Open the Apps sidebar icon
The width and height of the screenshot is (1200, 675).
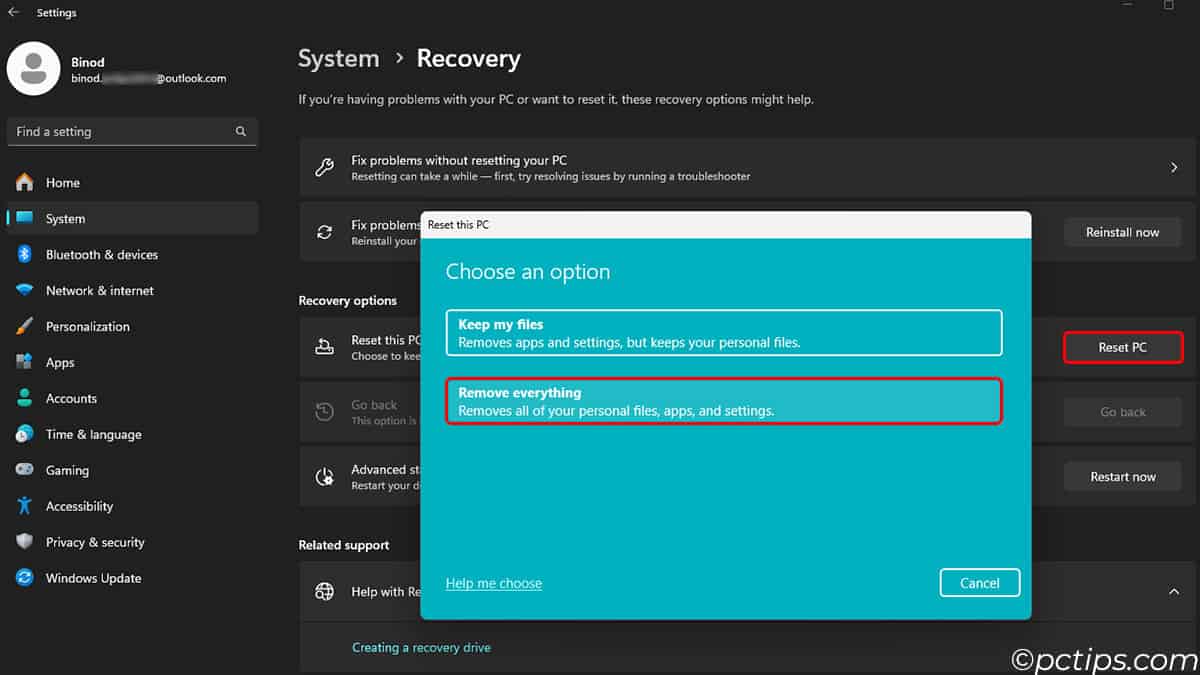[x=25, y=363]
